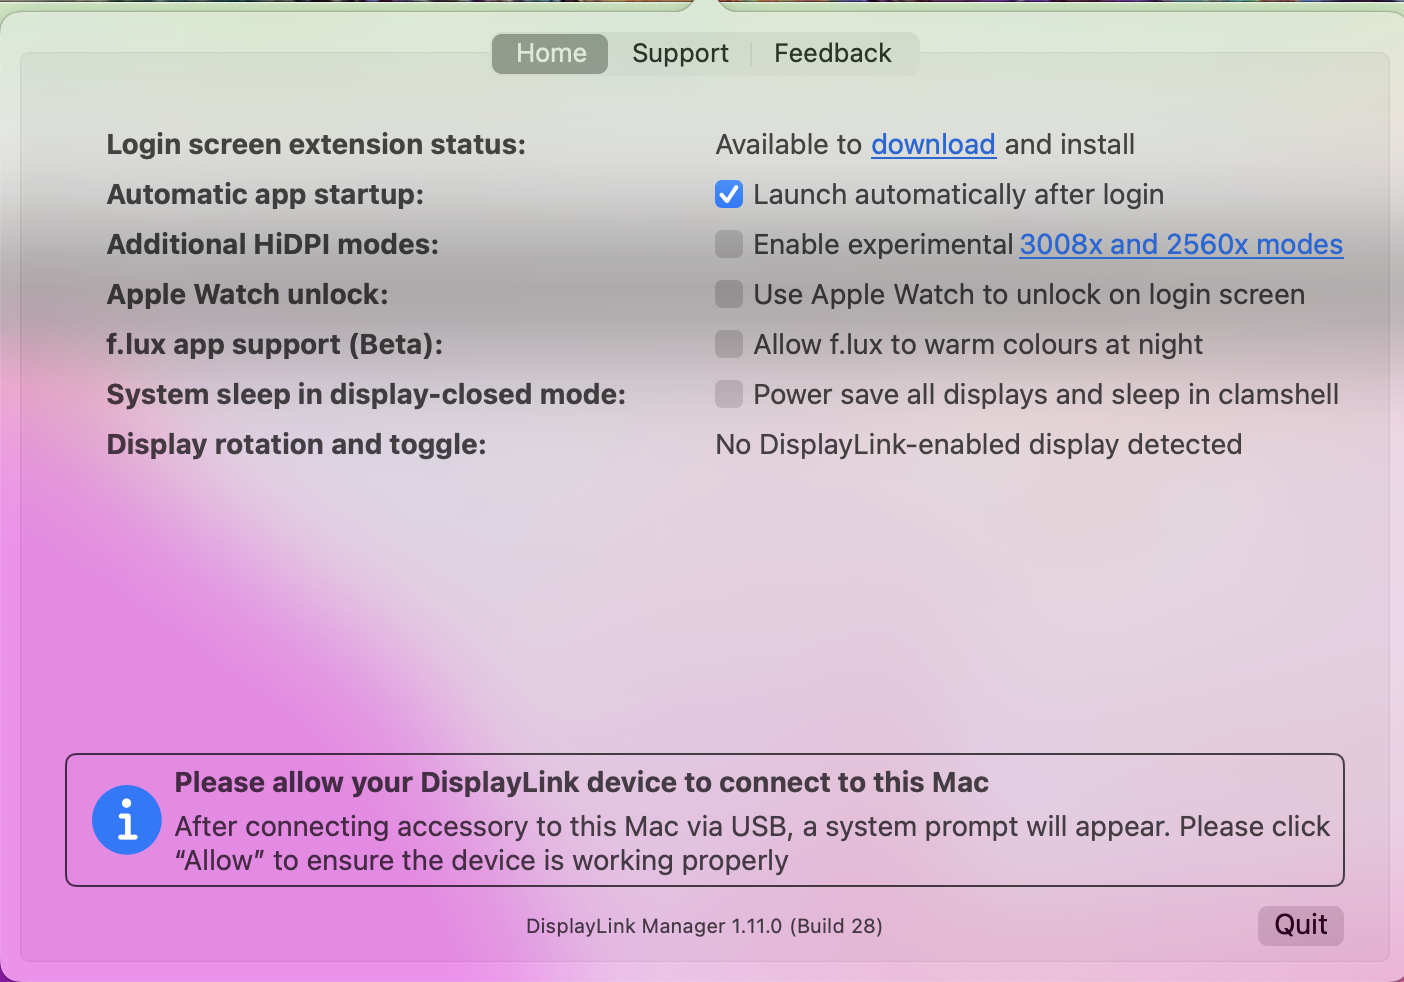
Task: Click 'No DisplayLink-enabled display detected' text
Action: click(x=979, y=445)
